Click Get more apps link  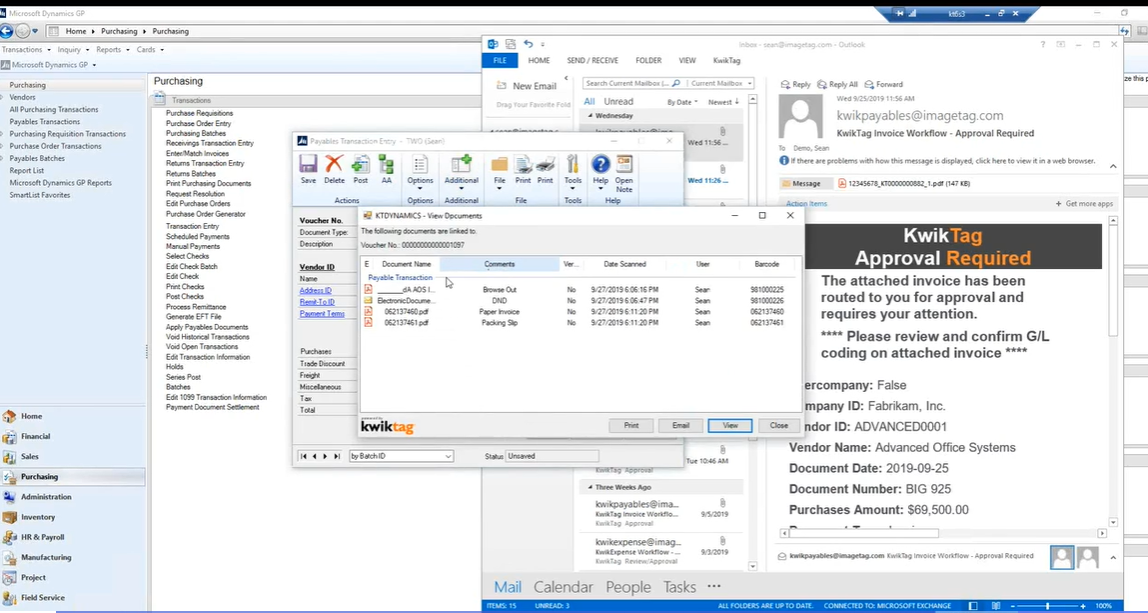(x=1084, y=204)
